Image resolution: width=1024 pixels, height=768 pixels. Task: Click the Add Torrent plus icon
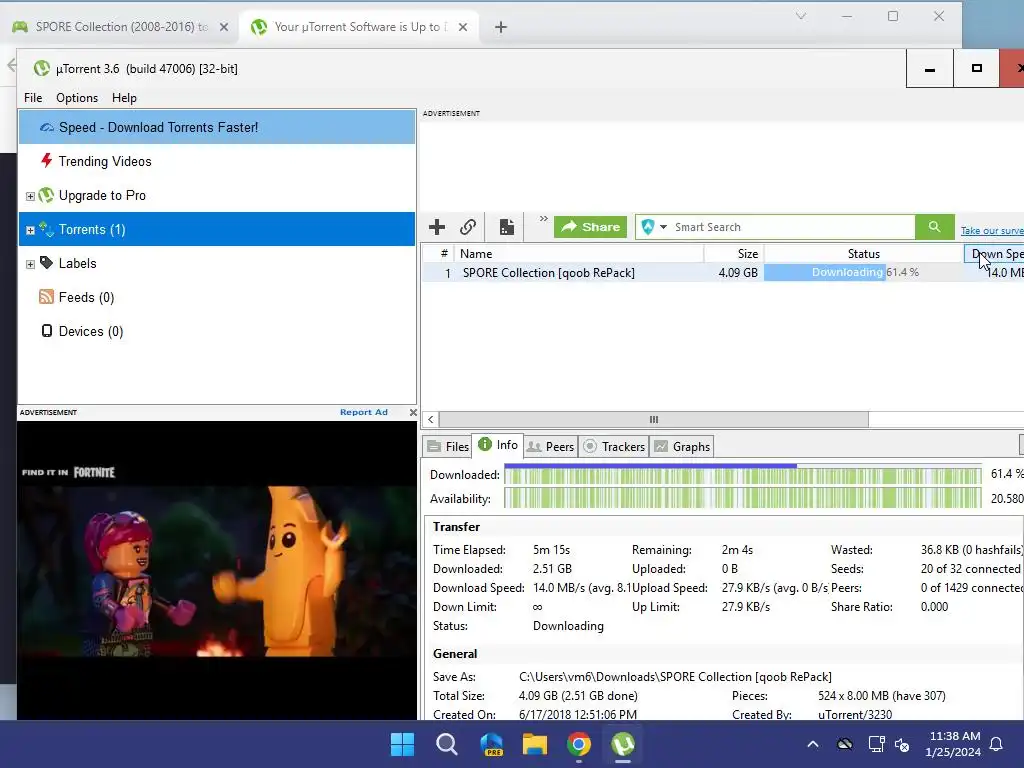437,227
